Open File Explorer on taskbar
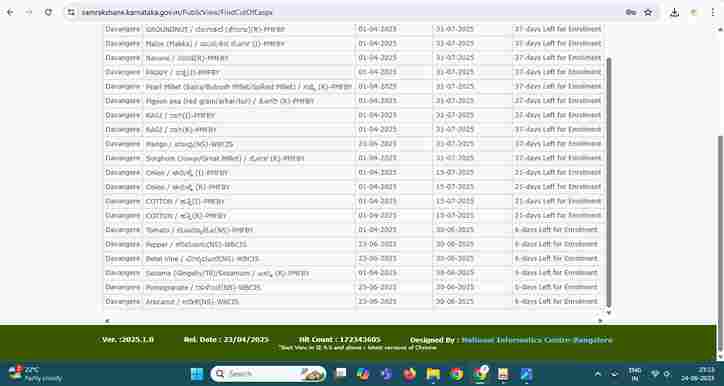724x386 pixels. 433,374
